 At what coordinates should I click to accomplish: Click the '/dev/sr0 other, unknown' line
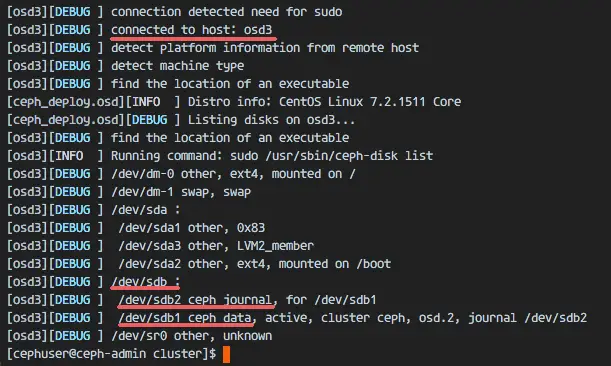coord(191,336)
